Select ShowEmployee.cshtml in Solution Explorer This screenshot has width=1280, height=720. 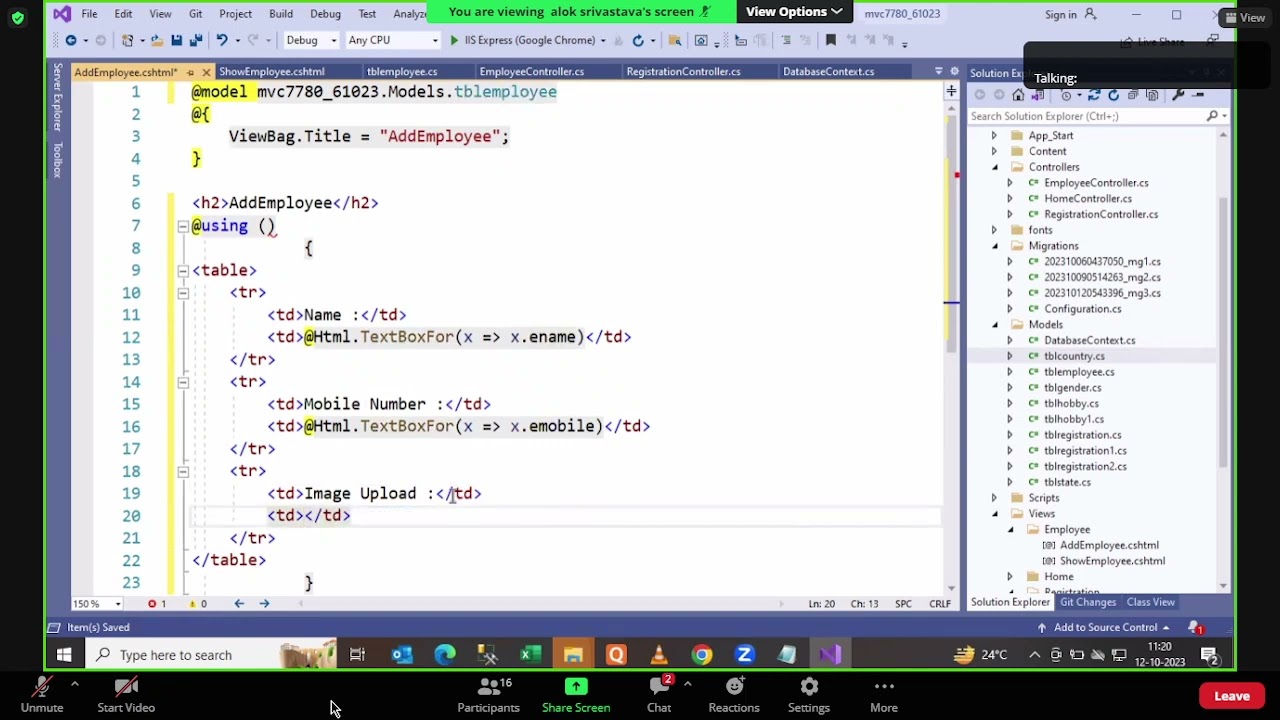click(1112, 561)
